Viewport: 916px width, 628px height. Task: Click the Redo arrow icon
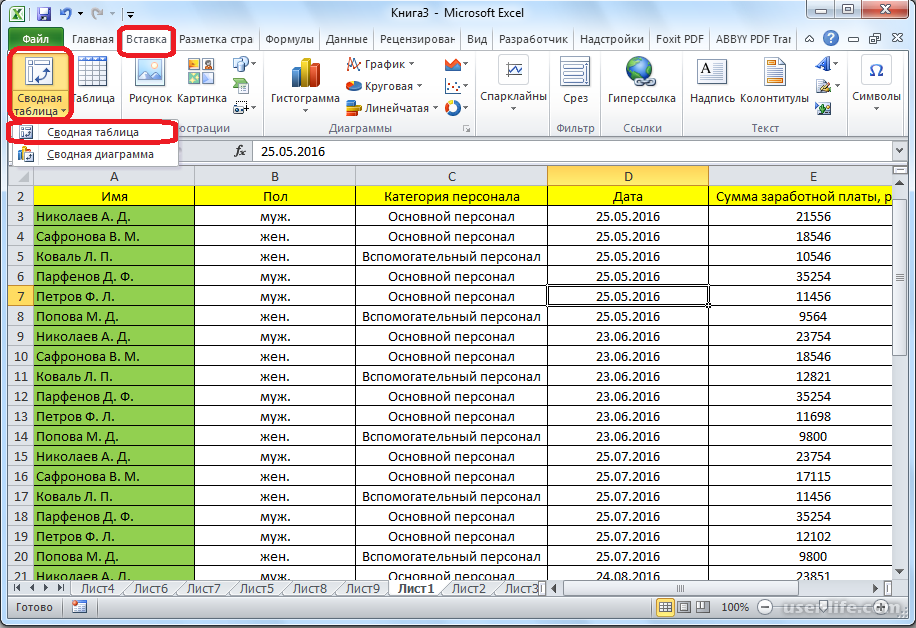97,13
